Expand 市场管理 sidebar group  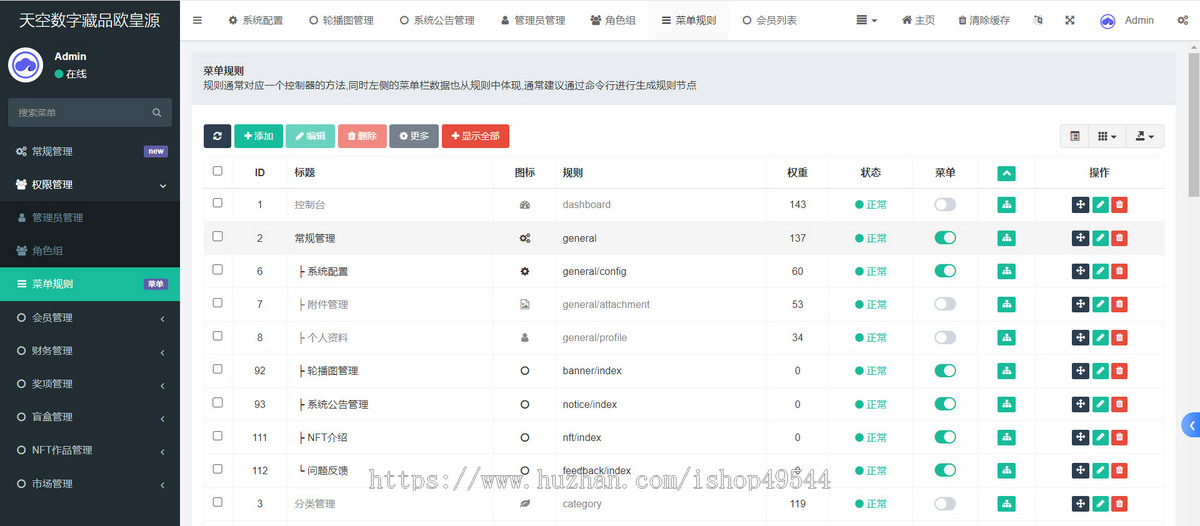click(90, 483)
